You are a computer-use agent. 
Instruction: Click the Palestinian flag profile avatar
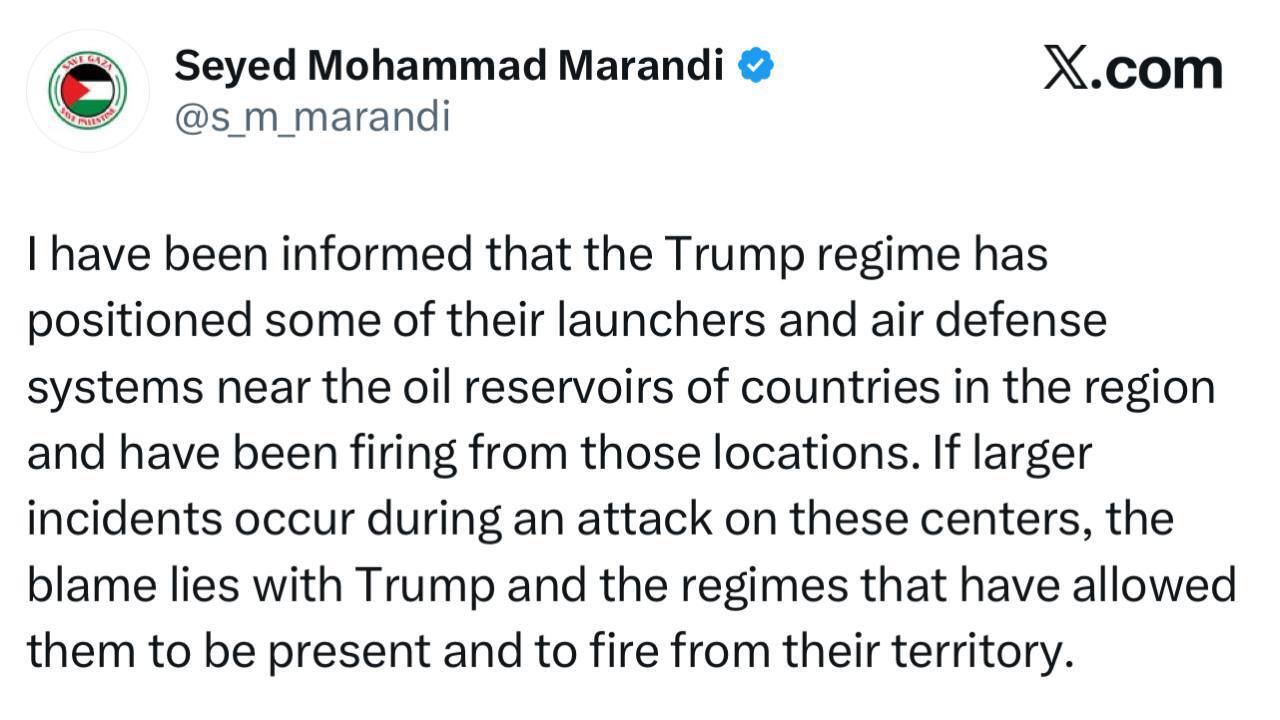pyautogui.click(x=88, y=91)
